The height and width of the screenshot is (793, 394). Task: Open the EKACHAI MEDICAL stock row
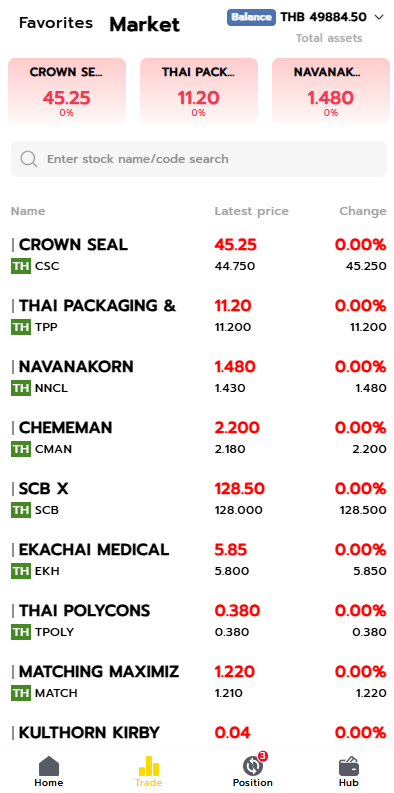[x=199, y=560]
